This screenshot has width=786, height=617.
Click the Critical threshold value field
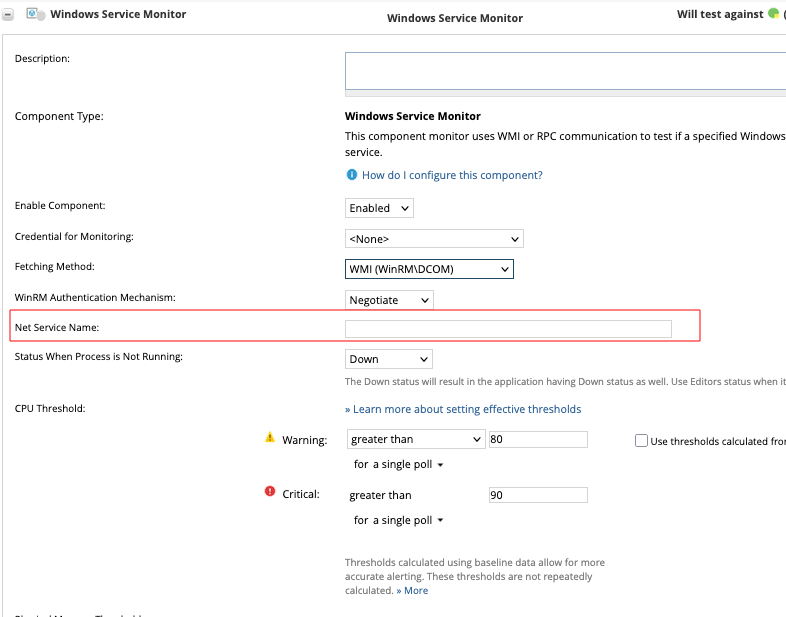click(x=538, y=495)
